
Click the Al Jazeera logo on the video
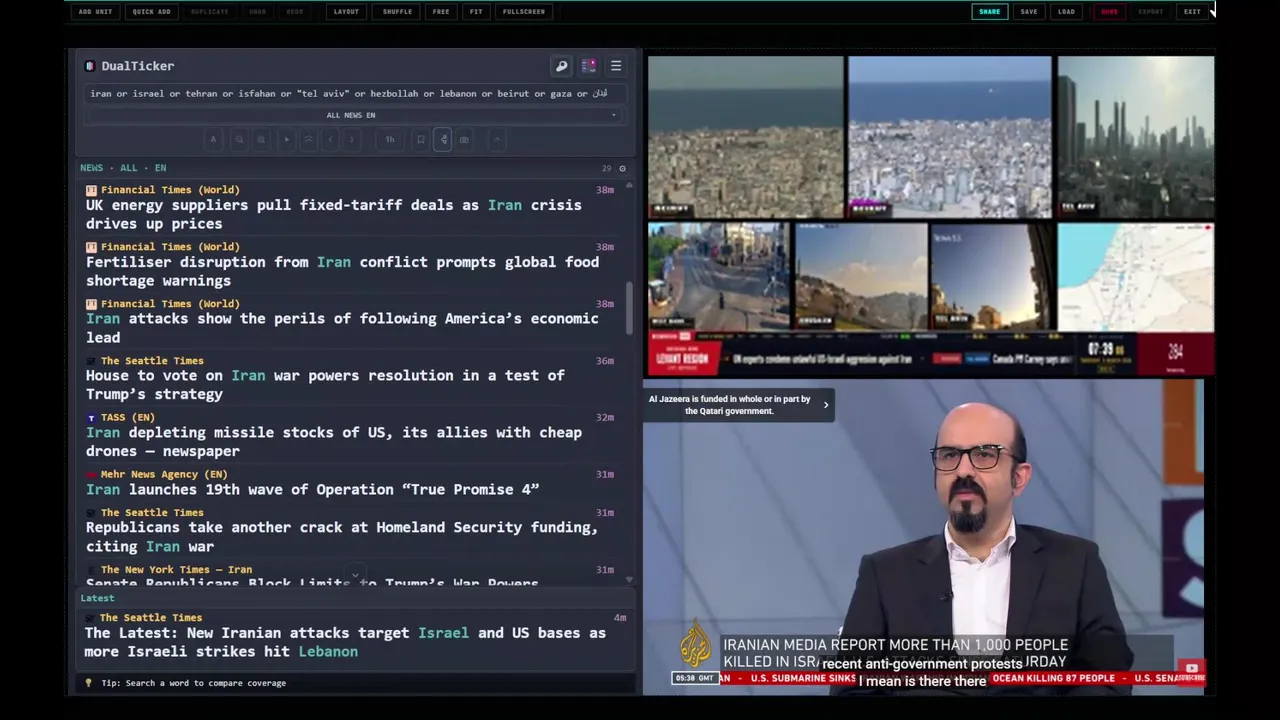point(696,645)
